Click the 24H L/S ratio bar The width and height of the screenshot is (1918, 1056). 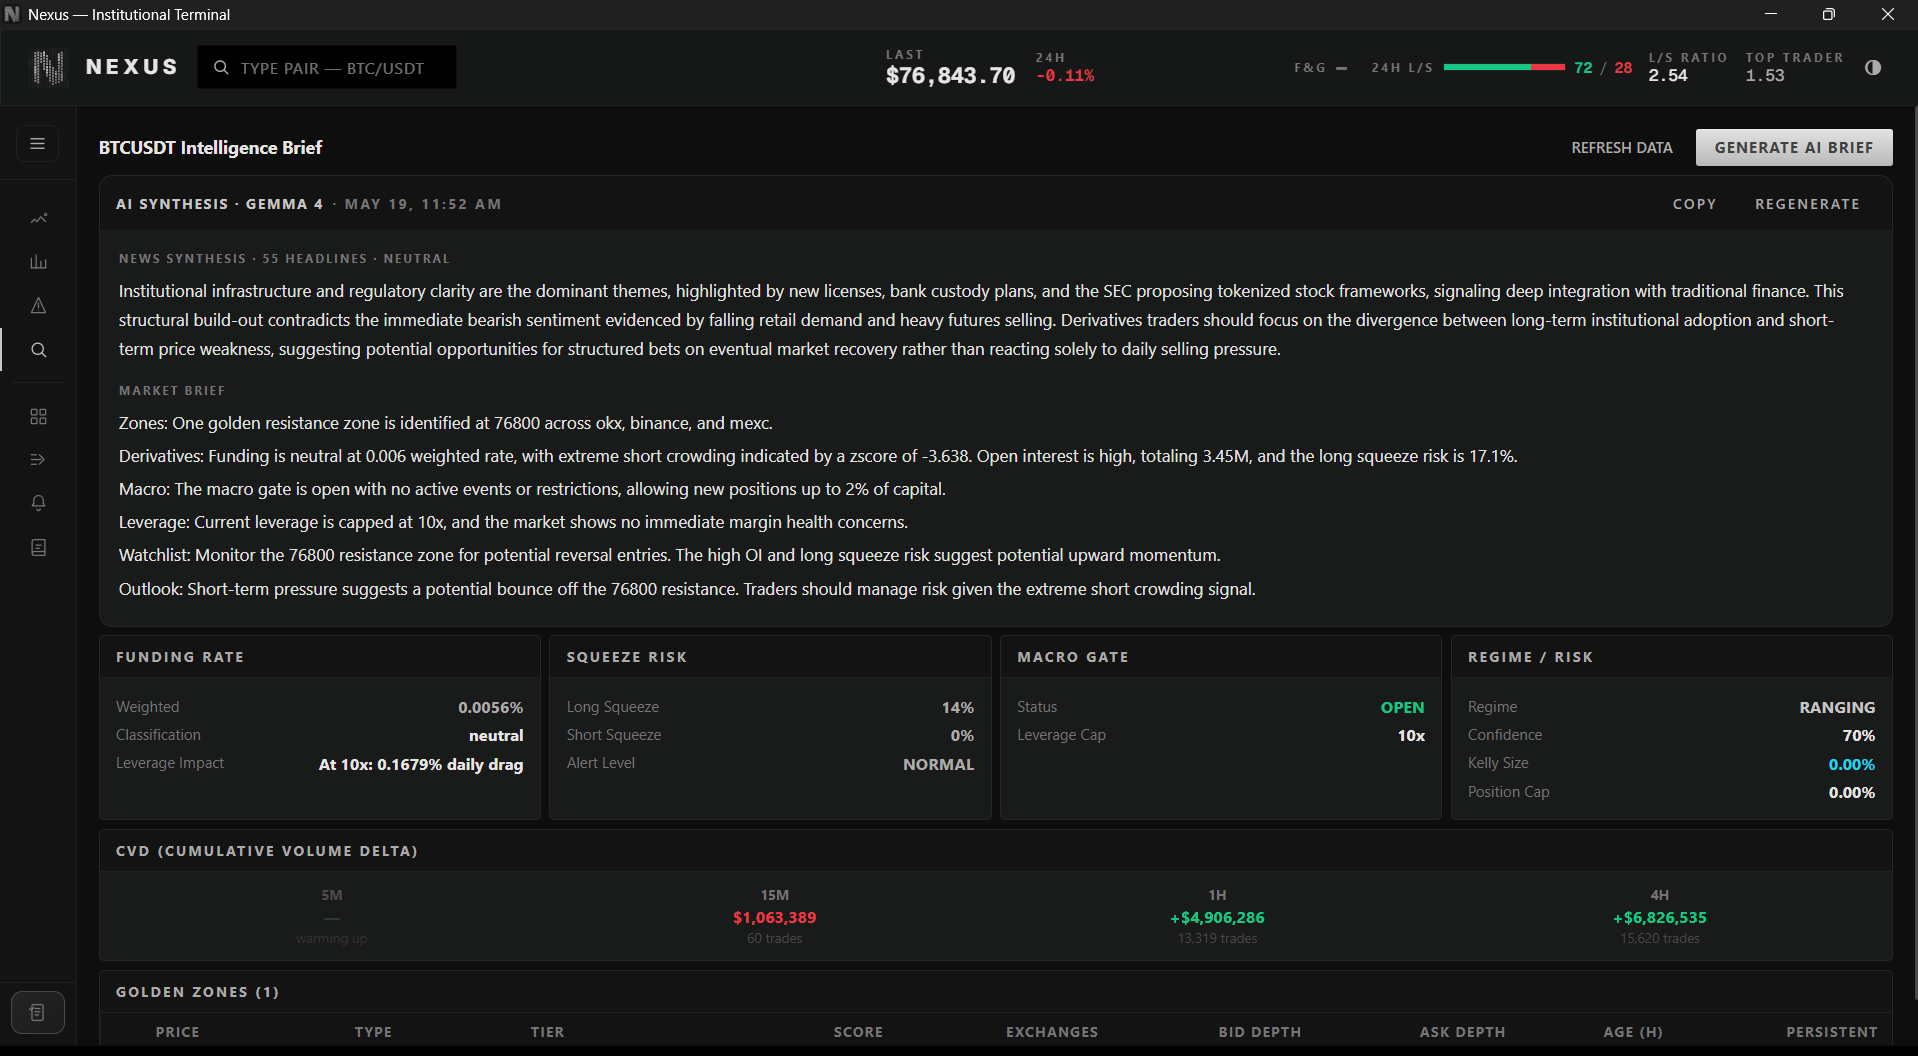[1504, 67]
